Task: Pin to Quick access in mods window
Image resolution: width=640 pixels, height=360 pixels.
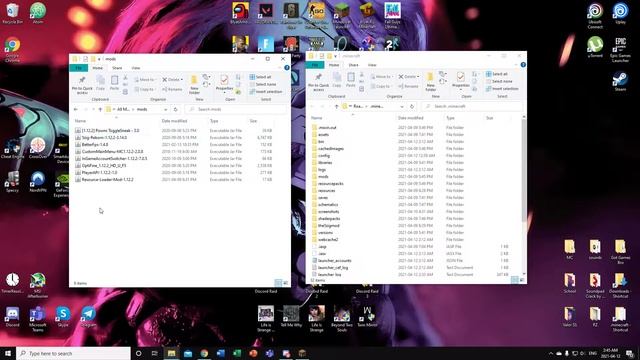Action: (x=82, y=84)
